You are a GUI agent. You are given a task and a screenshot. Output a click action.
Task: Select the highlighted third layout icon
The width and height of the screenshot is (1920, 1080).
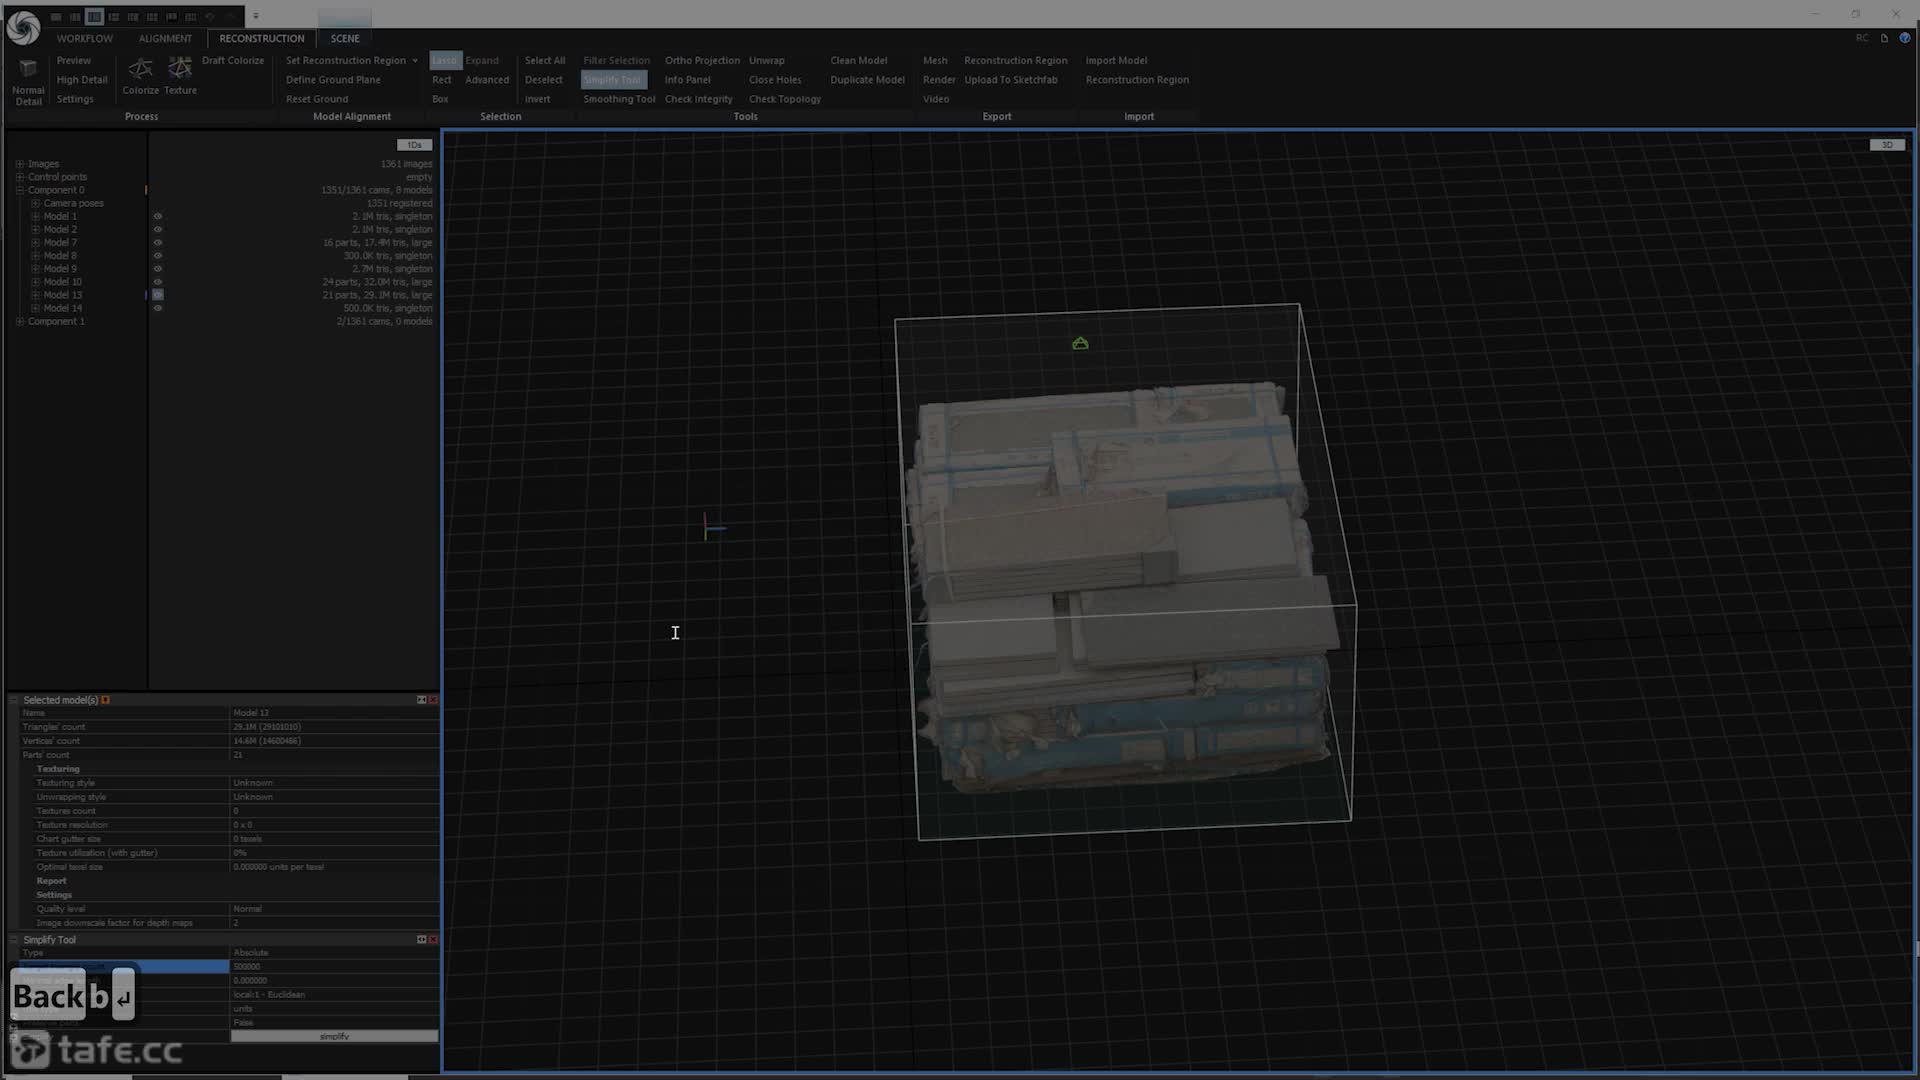tap(94, 16)
